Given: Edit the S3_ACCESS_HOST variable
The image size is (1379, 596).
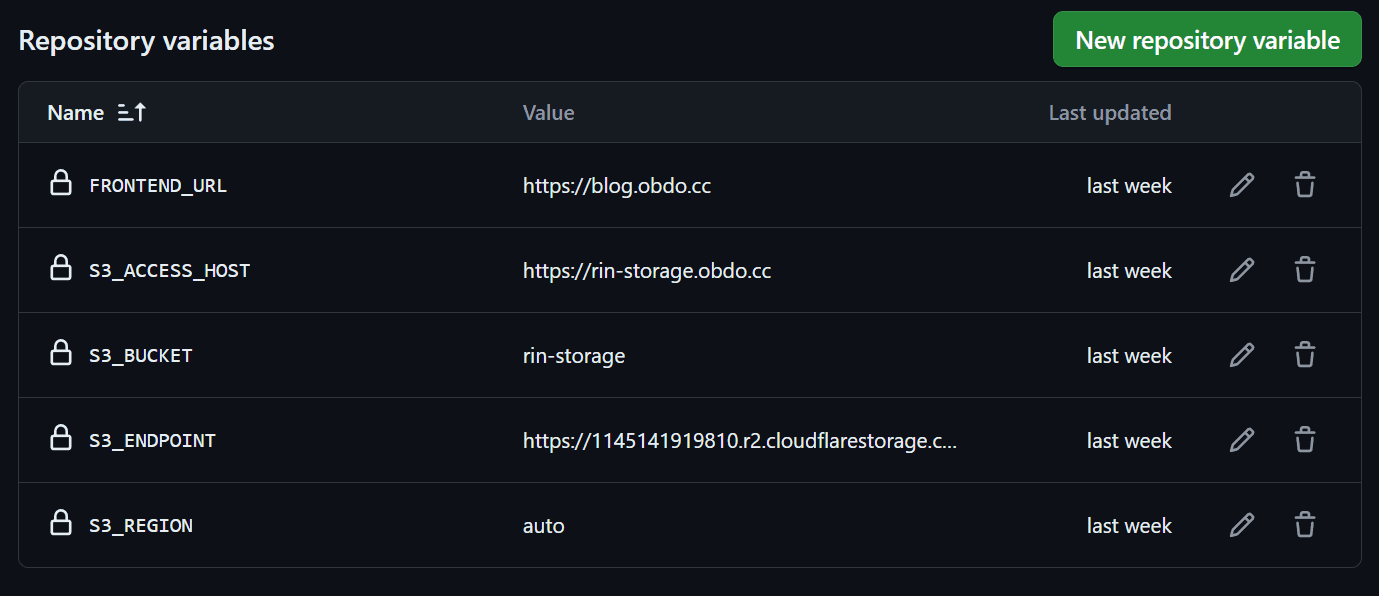Looking at the screenshot, I should (1241, 270).
